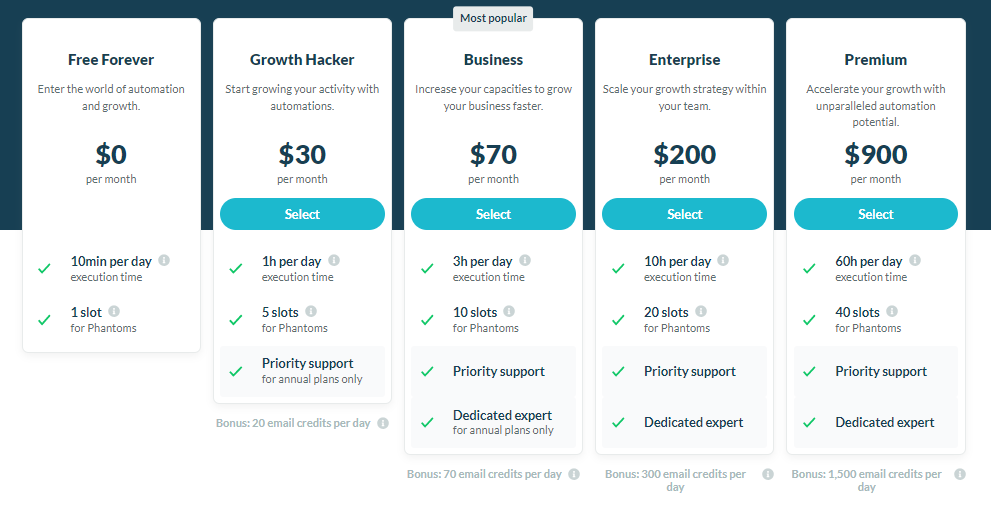Click info icon next to 10min per day
Image resolution: width=991 pixels, height=514 pixels.
point(164,260)
